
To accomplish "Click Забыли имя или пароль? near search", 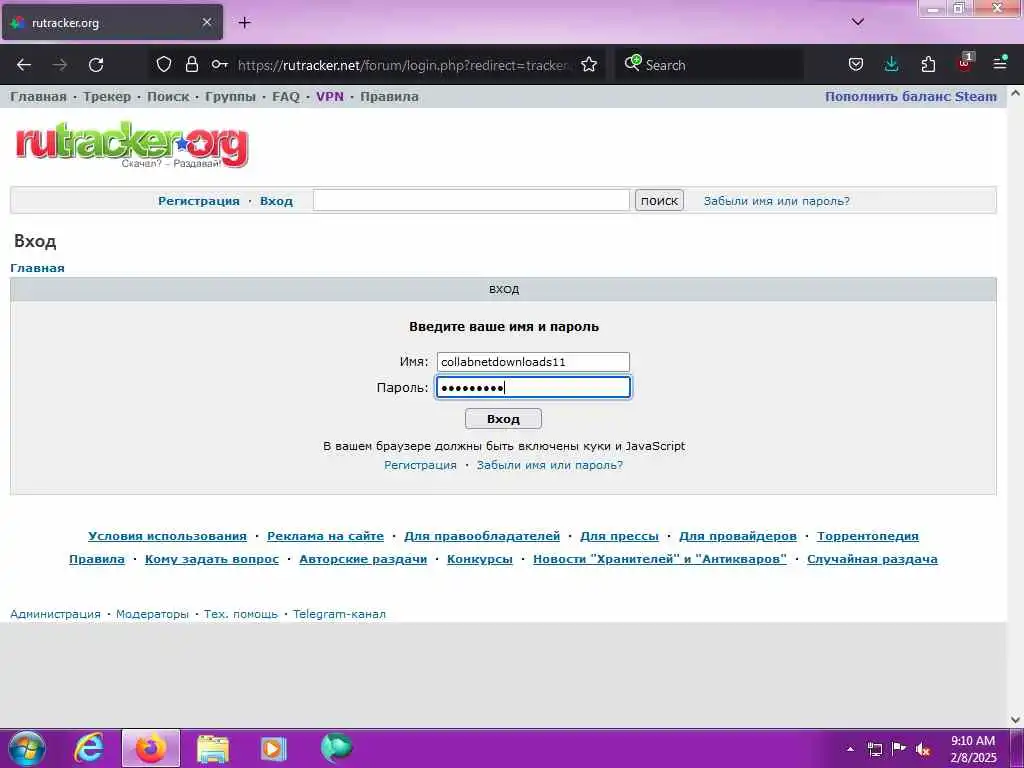I will [x=776, y=201].
